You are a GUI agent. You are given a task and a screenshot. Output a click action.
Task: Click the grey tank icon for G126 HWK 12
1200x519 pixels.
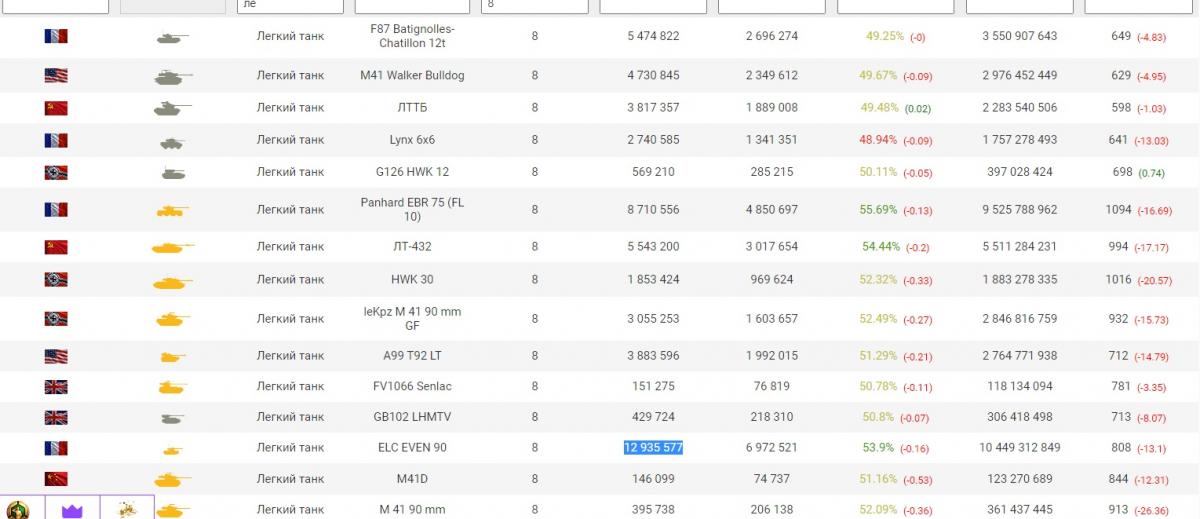coord(173,173)
